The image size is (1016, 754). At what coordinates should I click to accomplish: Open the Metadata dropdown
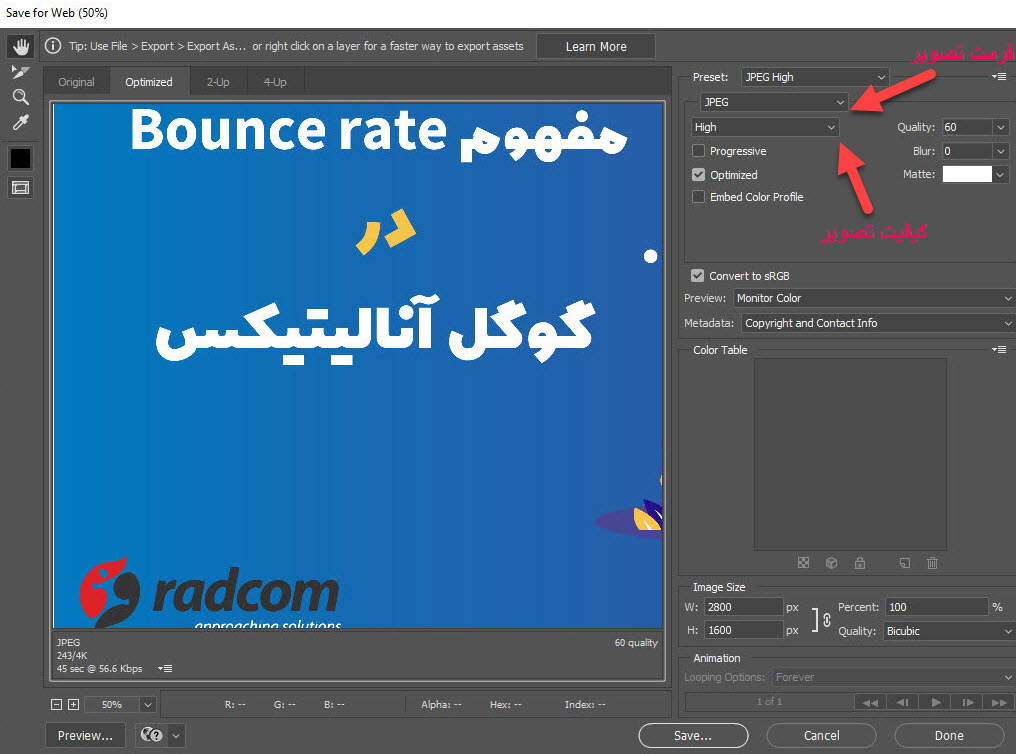(x=877, y=323)
